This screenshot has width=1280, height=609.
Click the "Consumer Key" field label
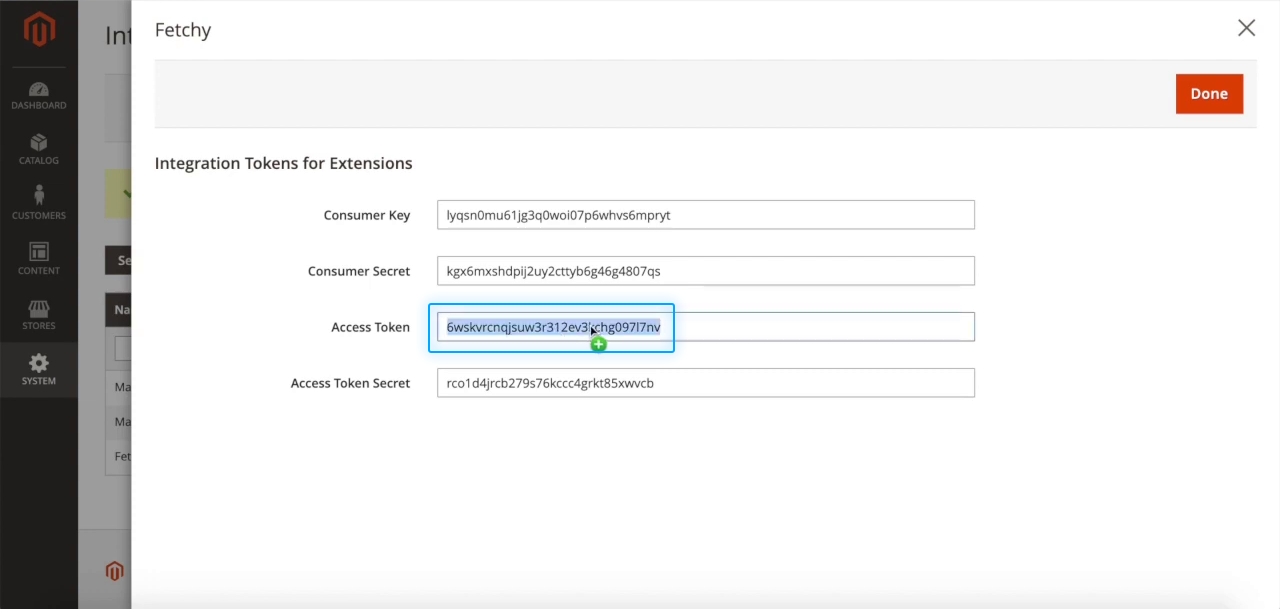[367, 215]
